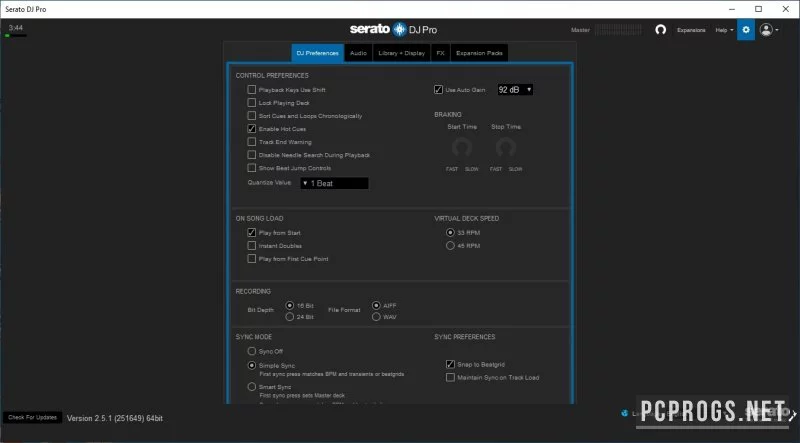The width and height of the screenshot is (800, 443).
Task: Click the braking Stop Time knob
Action: click(x=506, y=148)
